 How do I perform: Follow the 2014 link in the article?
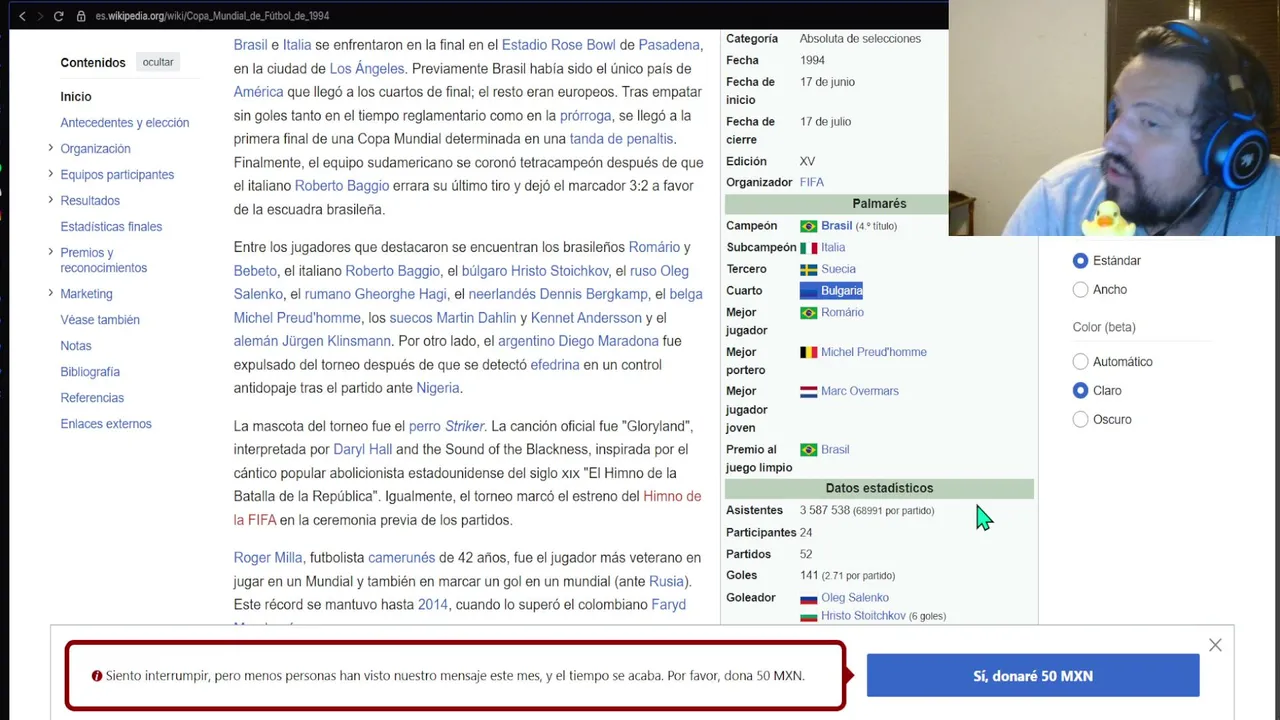433,605
